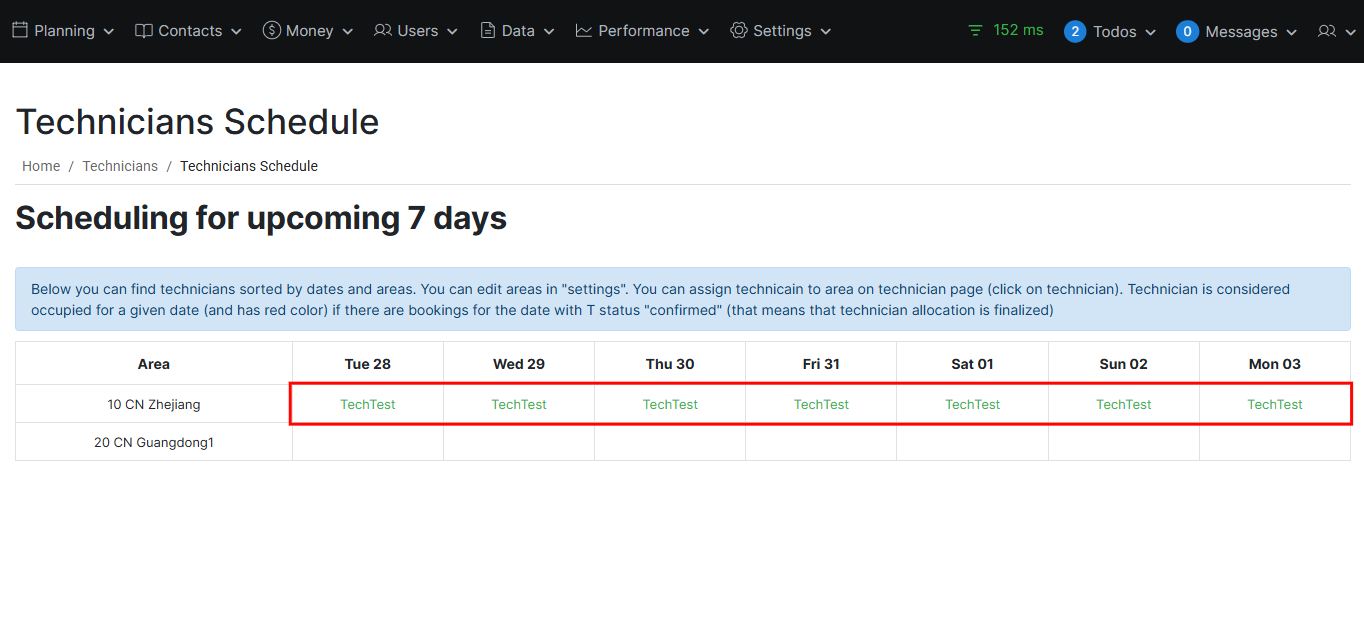This screenshot has width=1364, height=632.
Task: Open the Performance menu
Action: (643, 31)
